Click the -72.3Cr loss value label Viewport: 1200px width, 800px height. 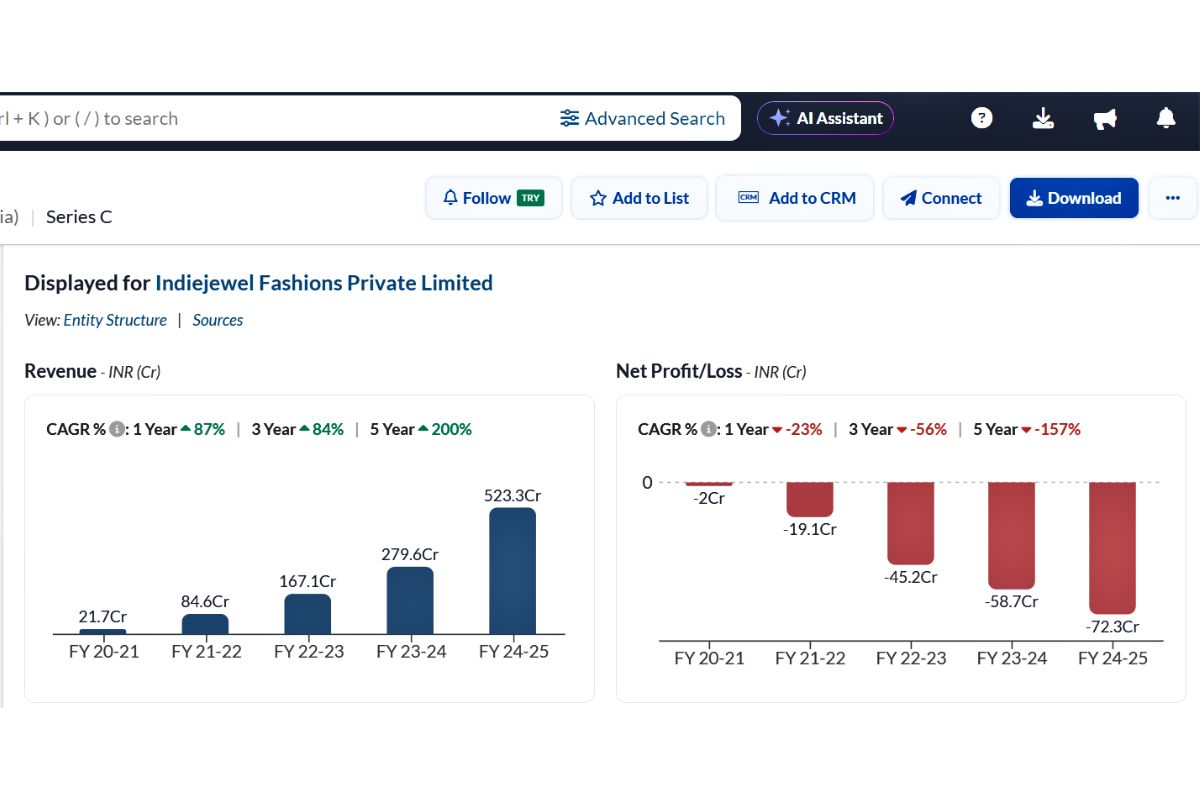tap(1112, 627)
